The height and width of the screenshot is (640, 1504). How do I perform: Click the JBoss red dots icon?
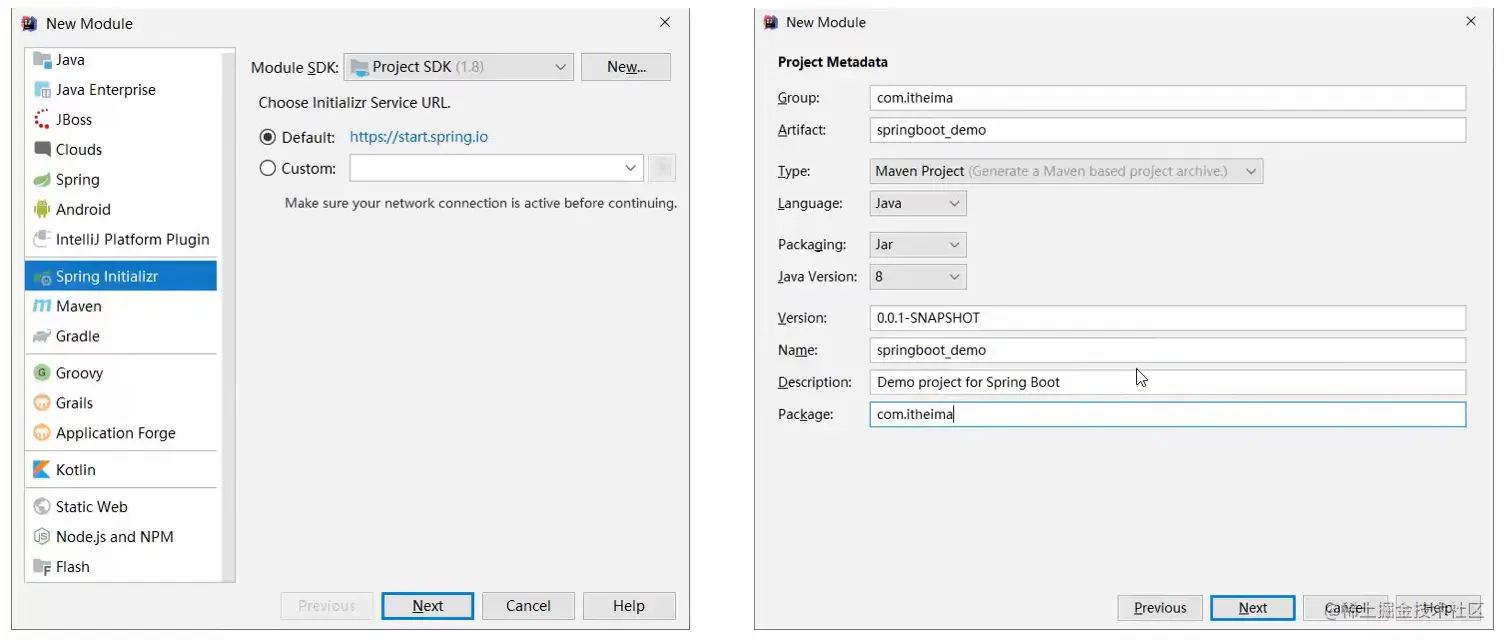tap(42, 120)
